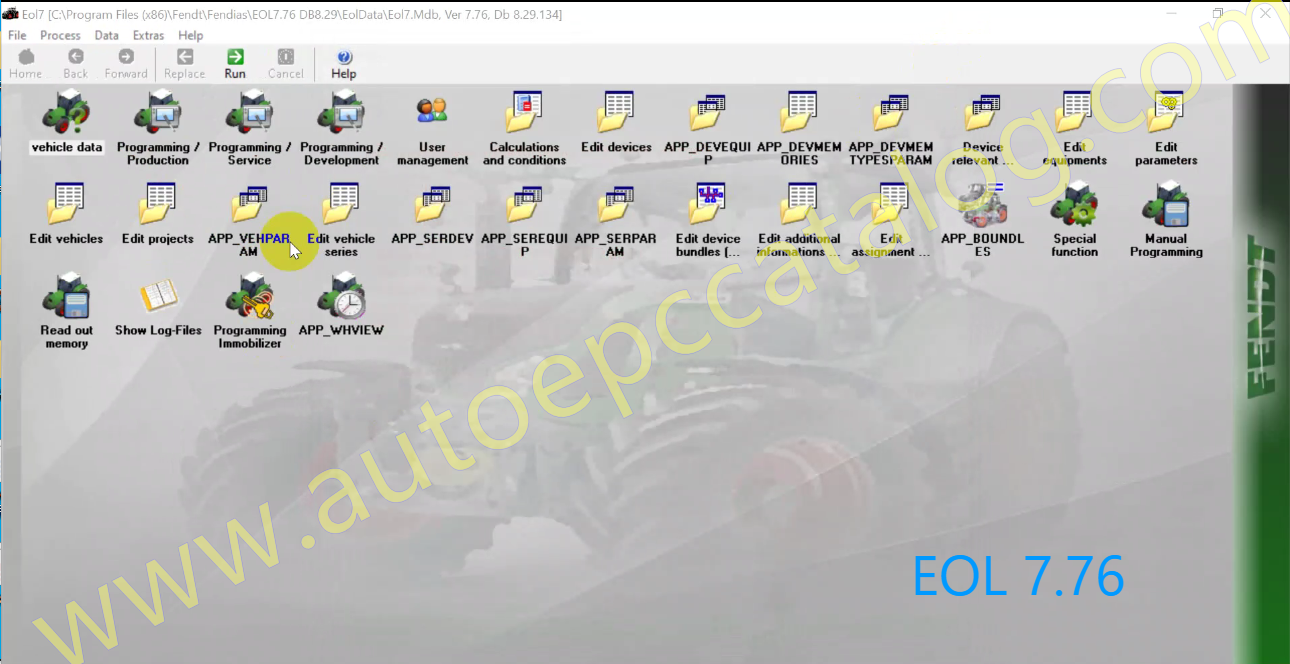Open the Data menu
The image size is (1290, 664).
[107, 36]
